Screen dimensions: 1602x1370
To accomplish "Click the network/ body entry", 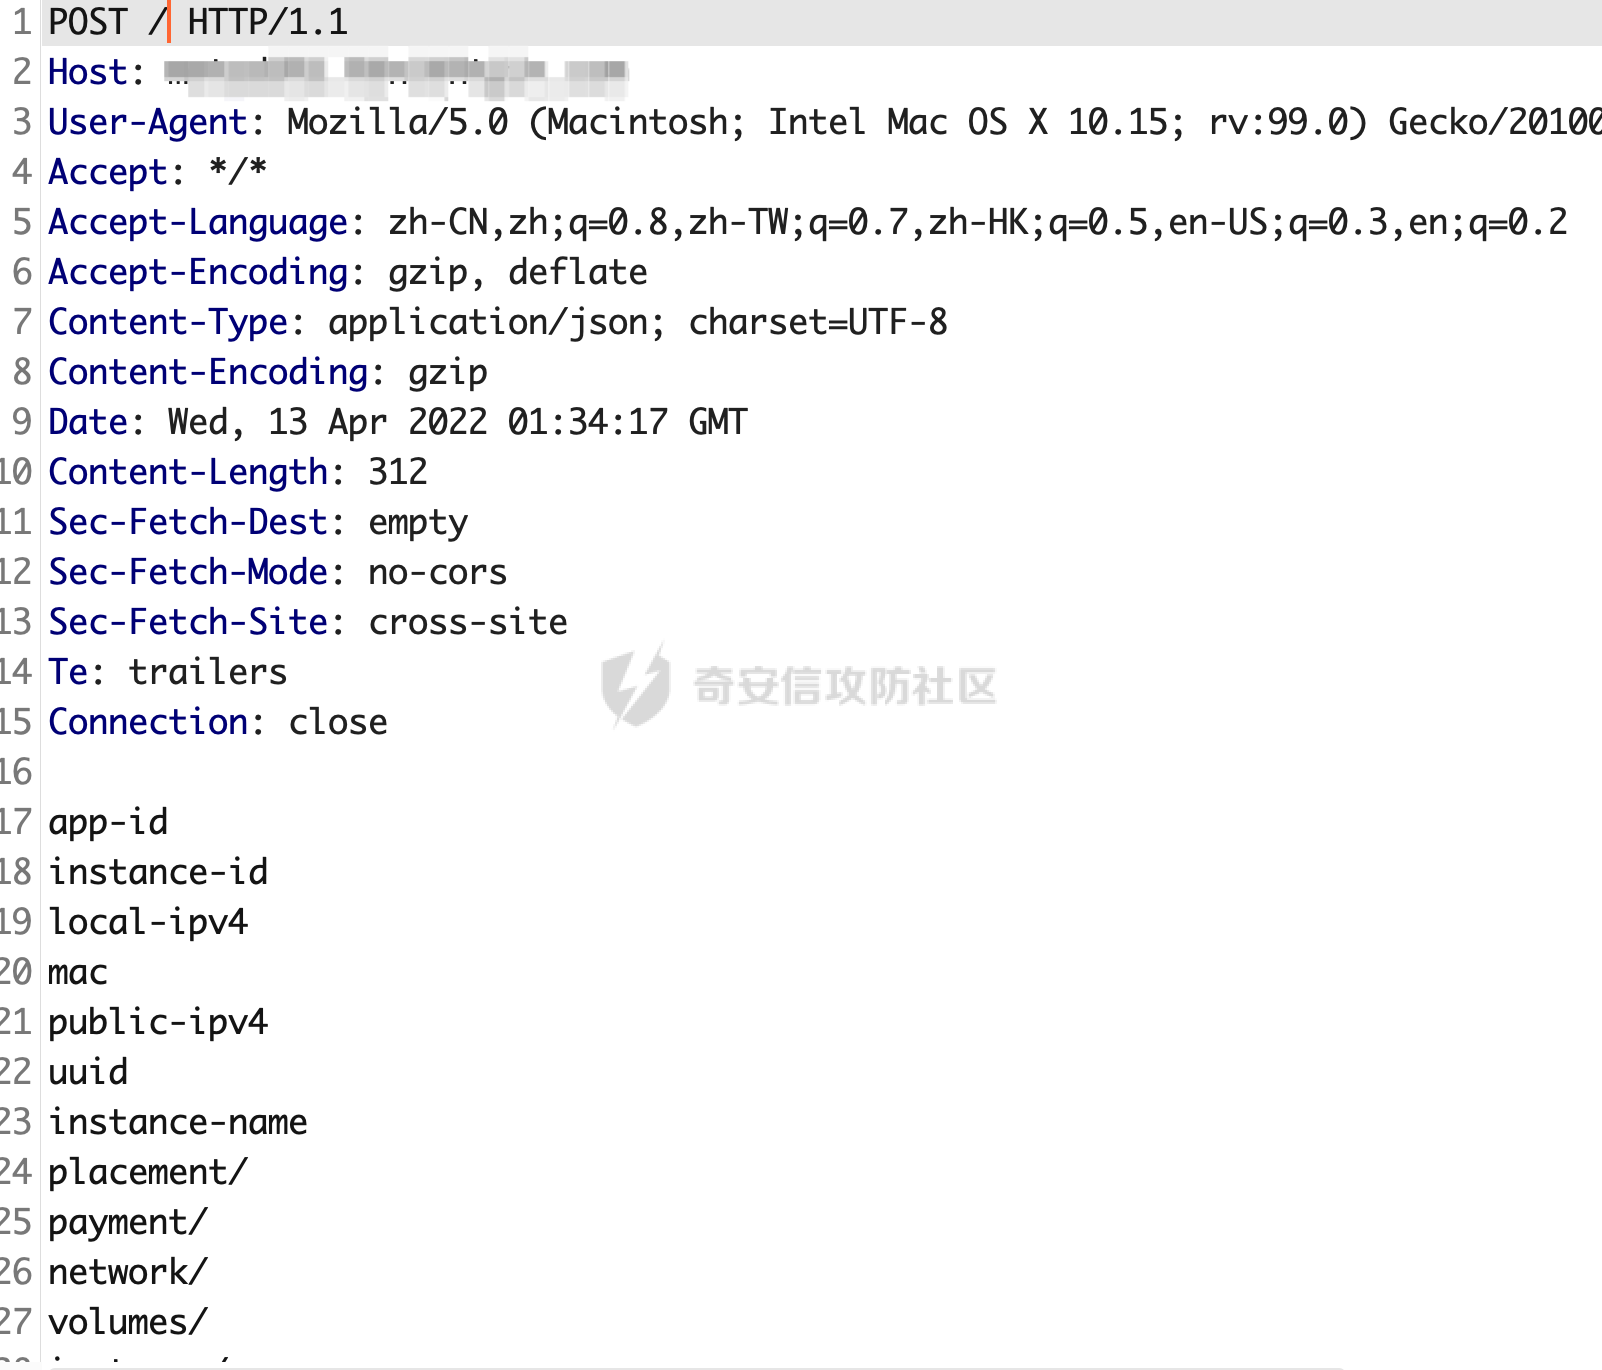I will click(128, 1272).
